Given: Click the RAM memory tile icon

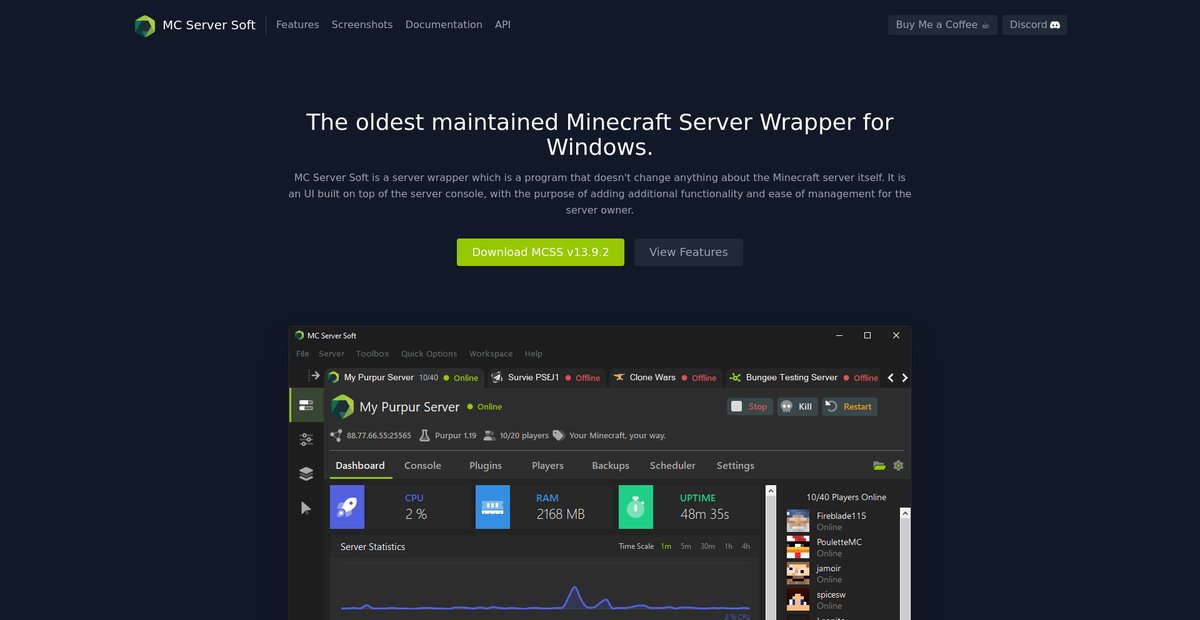Looking at the screenshot, I should (492, 507).
